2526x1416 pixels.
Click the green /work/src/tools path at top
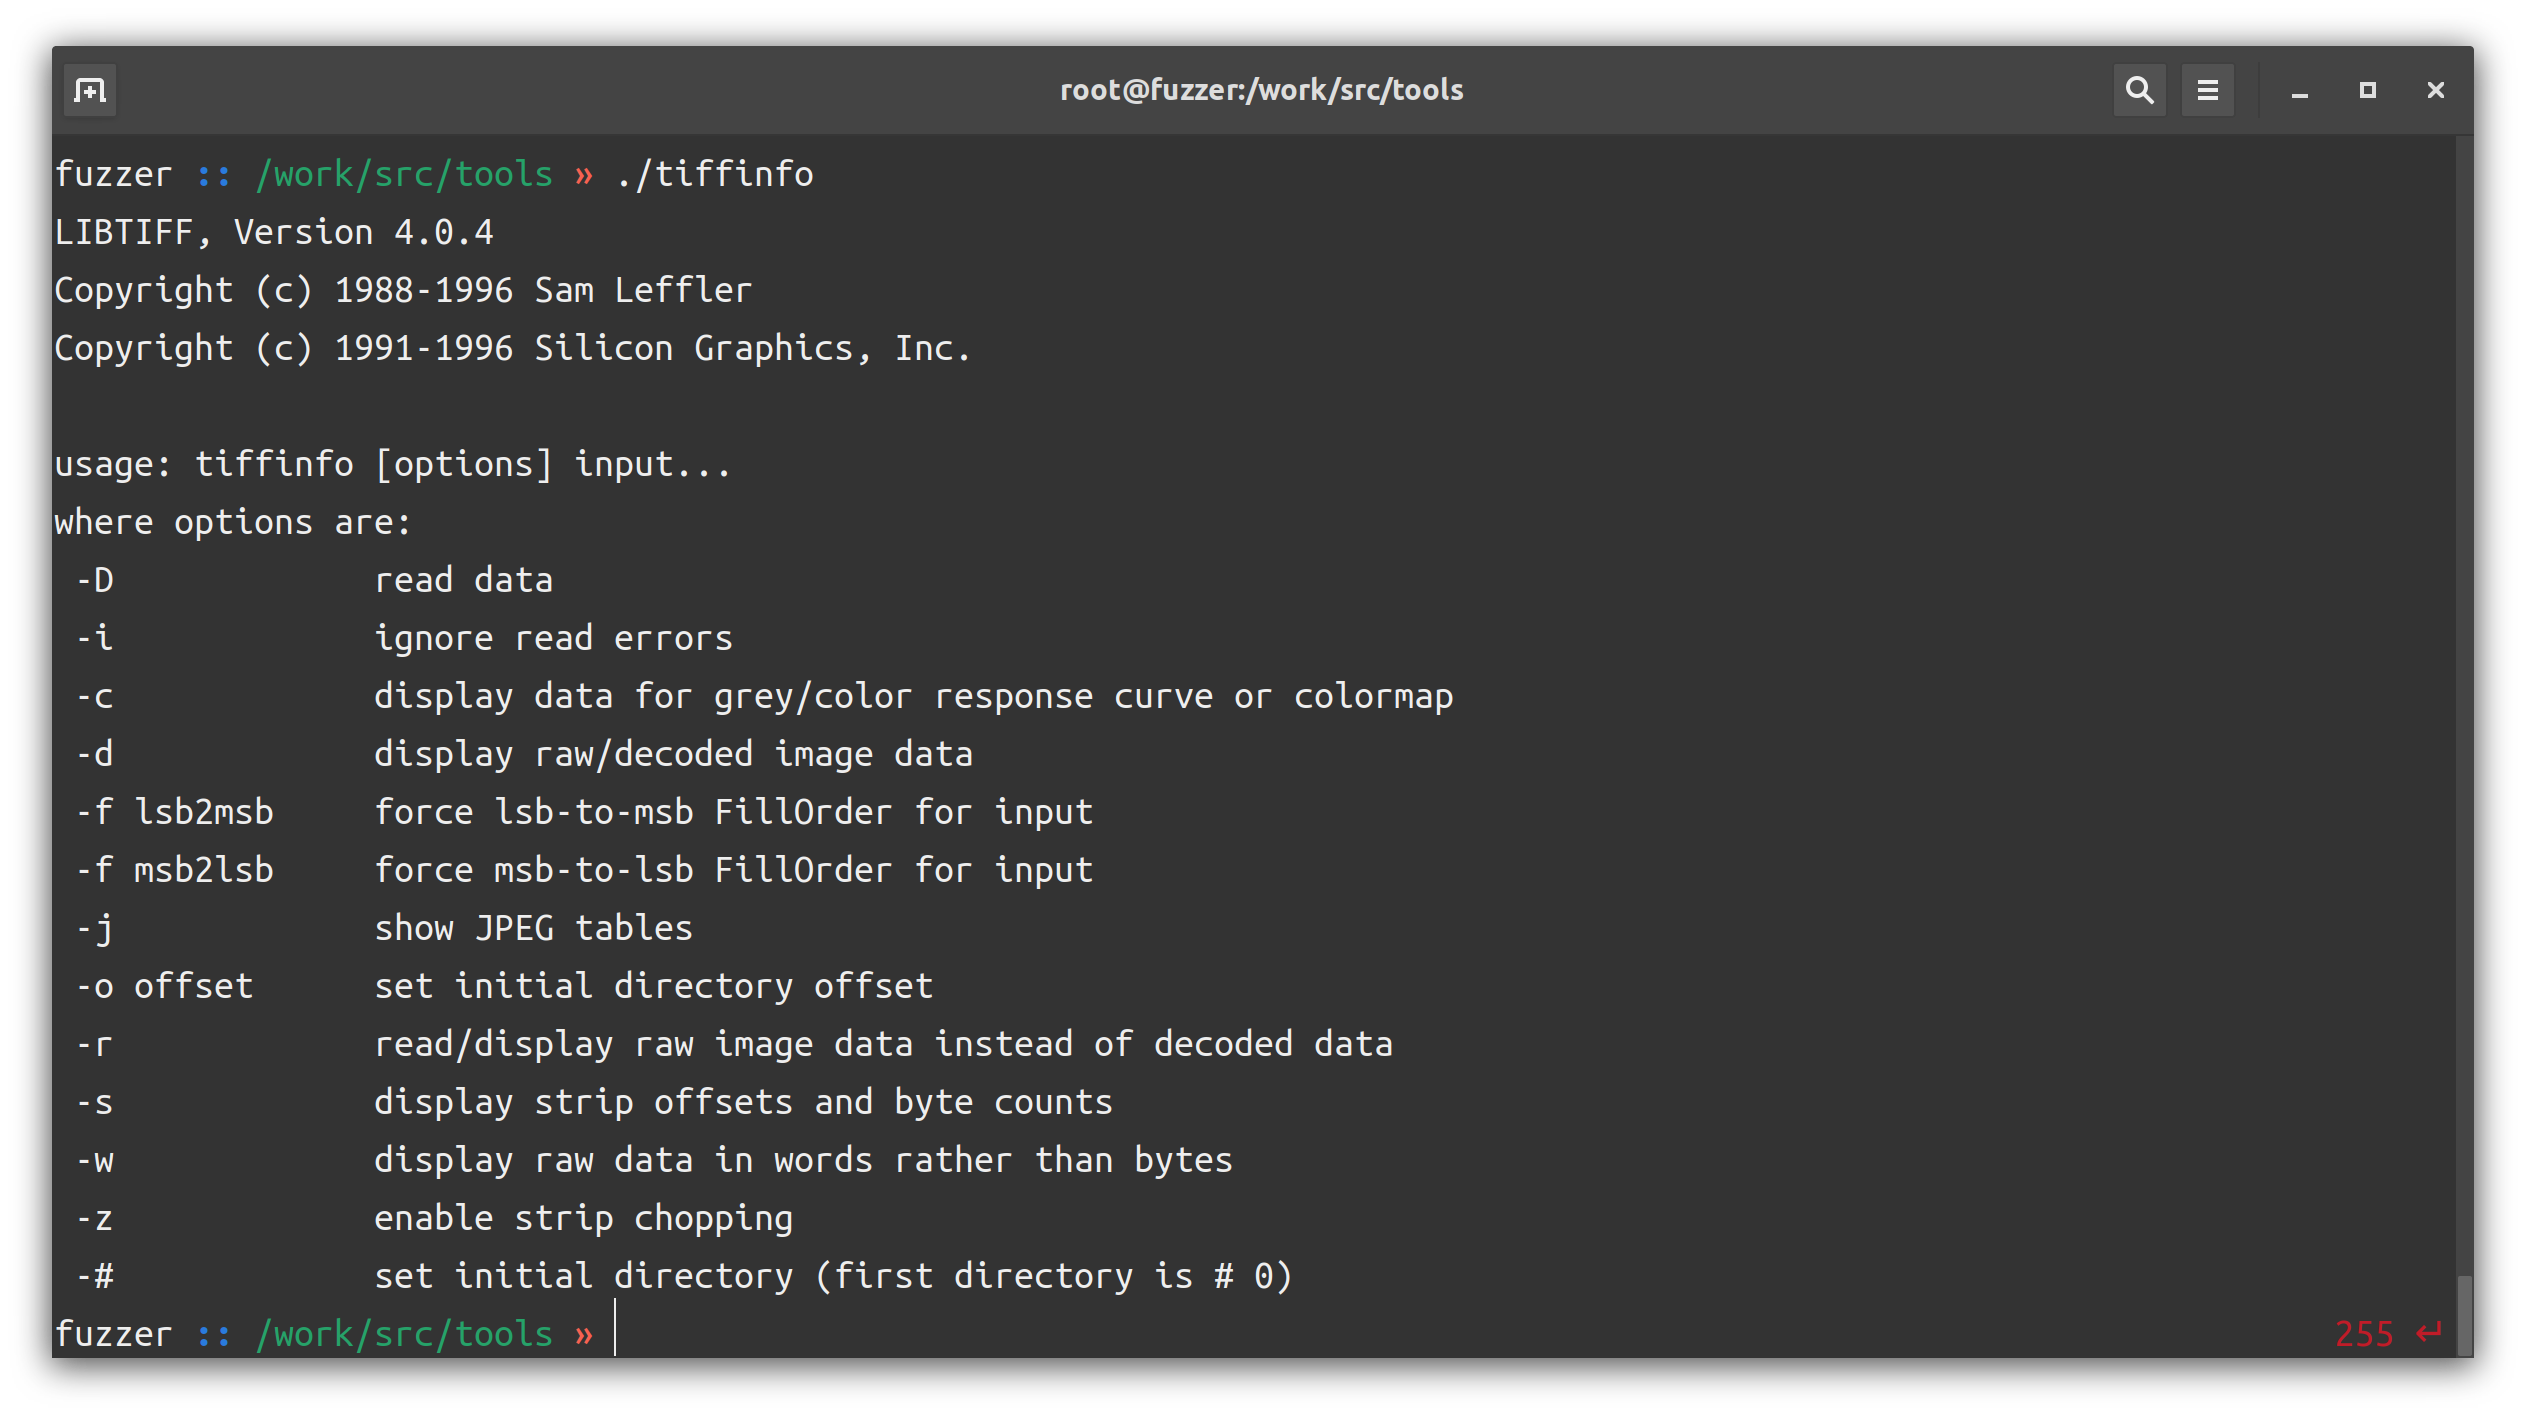pyautogui.click(x=404, y=174)
